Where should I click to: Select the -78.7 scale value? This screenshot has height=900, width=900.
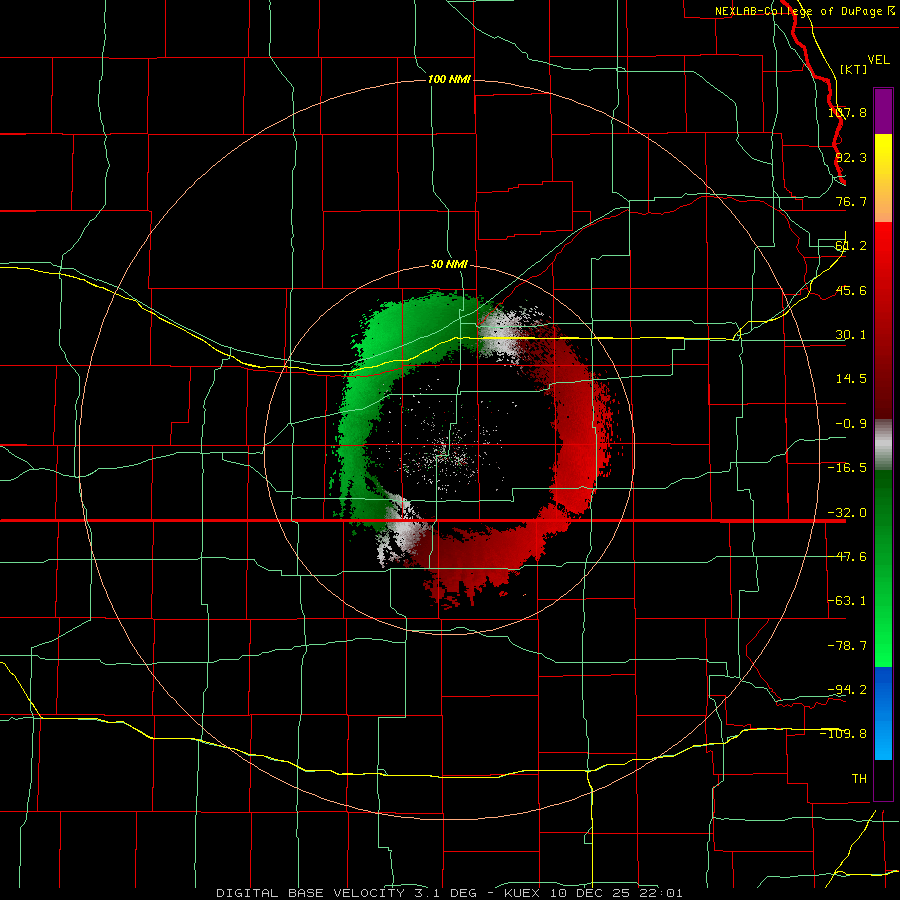847,646
